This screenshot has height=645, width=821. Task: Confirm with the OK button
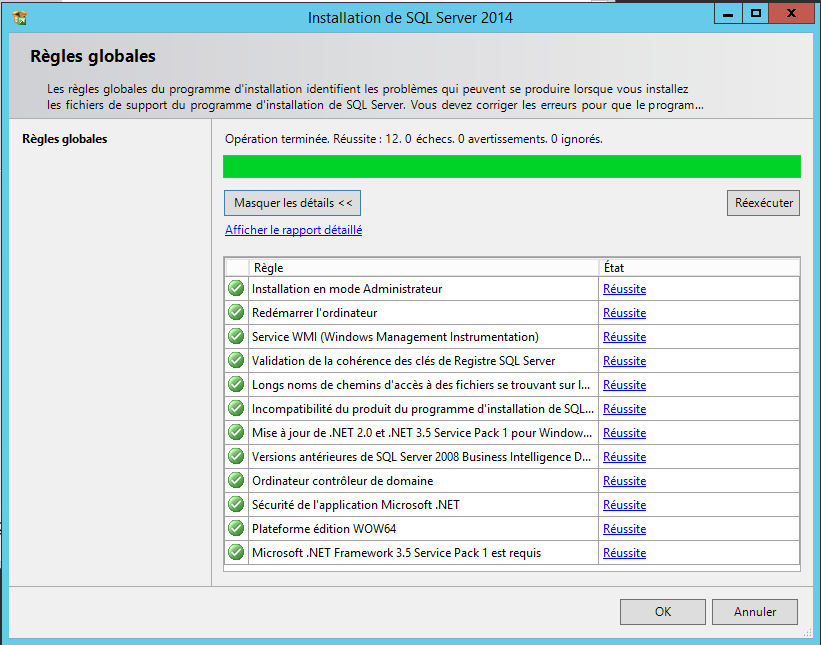click(663, 611)
